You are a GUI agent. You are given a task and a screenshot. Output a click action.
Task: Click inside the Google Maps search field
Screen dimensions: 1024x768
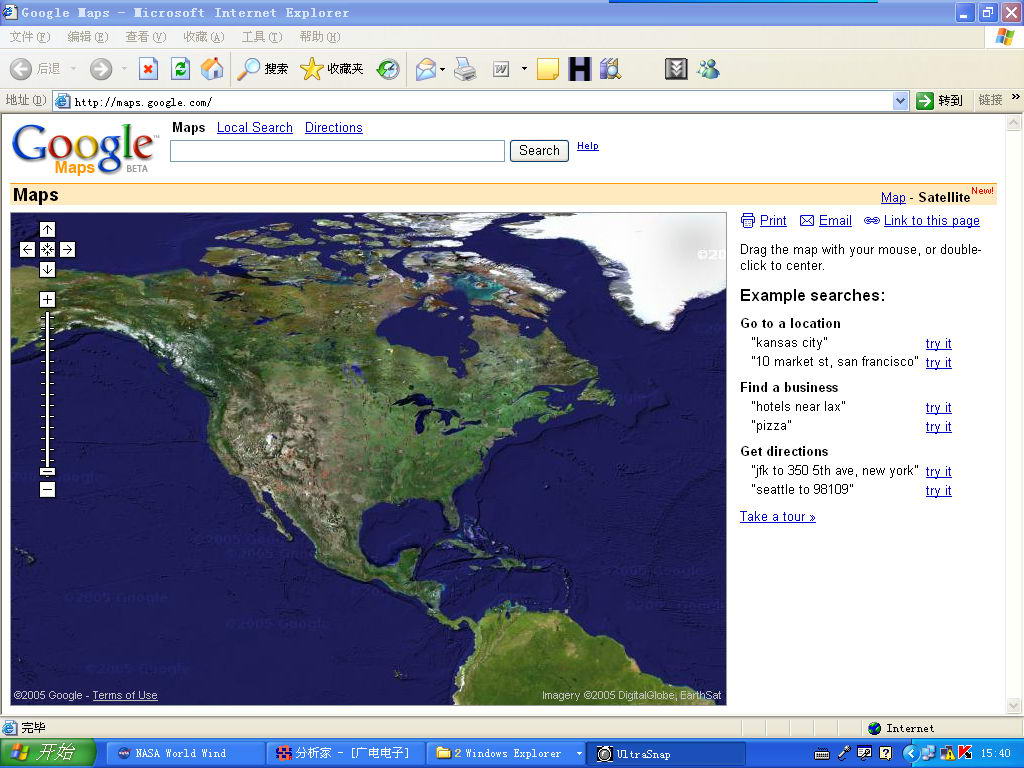tap(337, 151)
